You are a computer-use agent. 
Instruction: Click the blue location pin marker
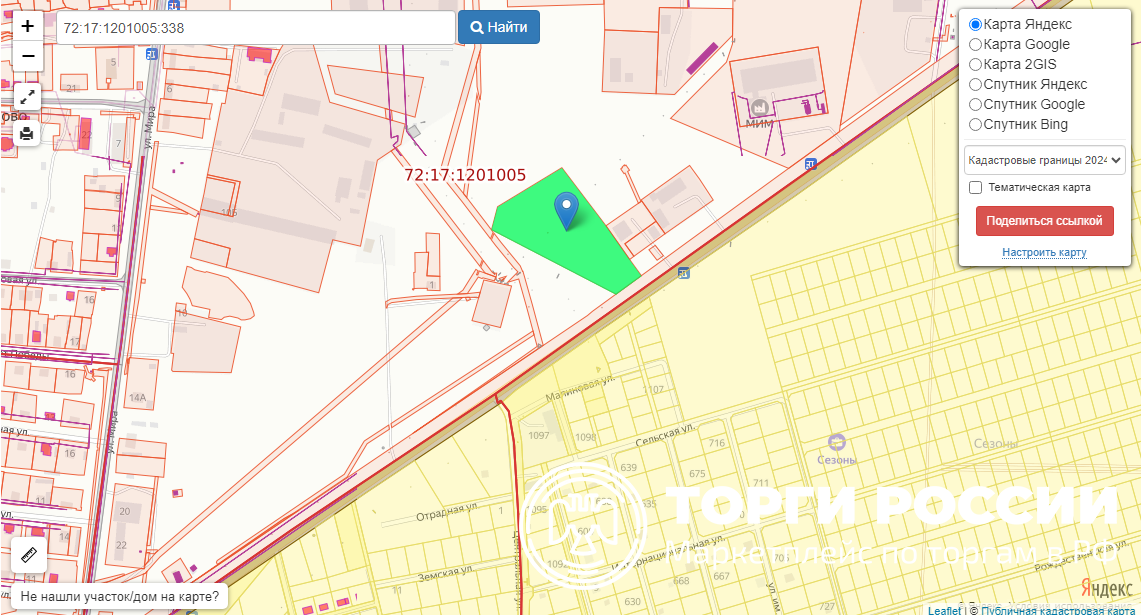pos(567,210)
